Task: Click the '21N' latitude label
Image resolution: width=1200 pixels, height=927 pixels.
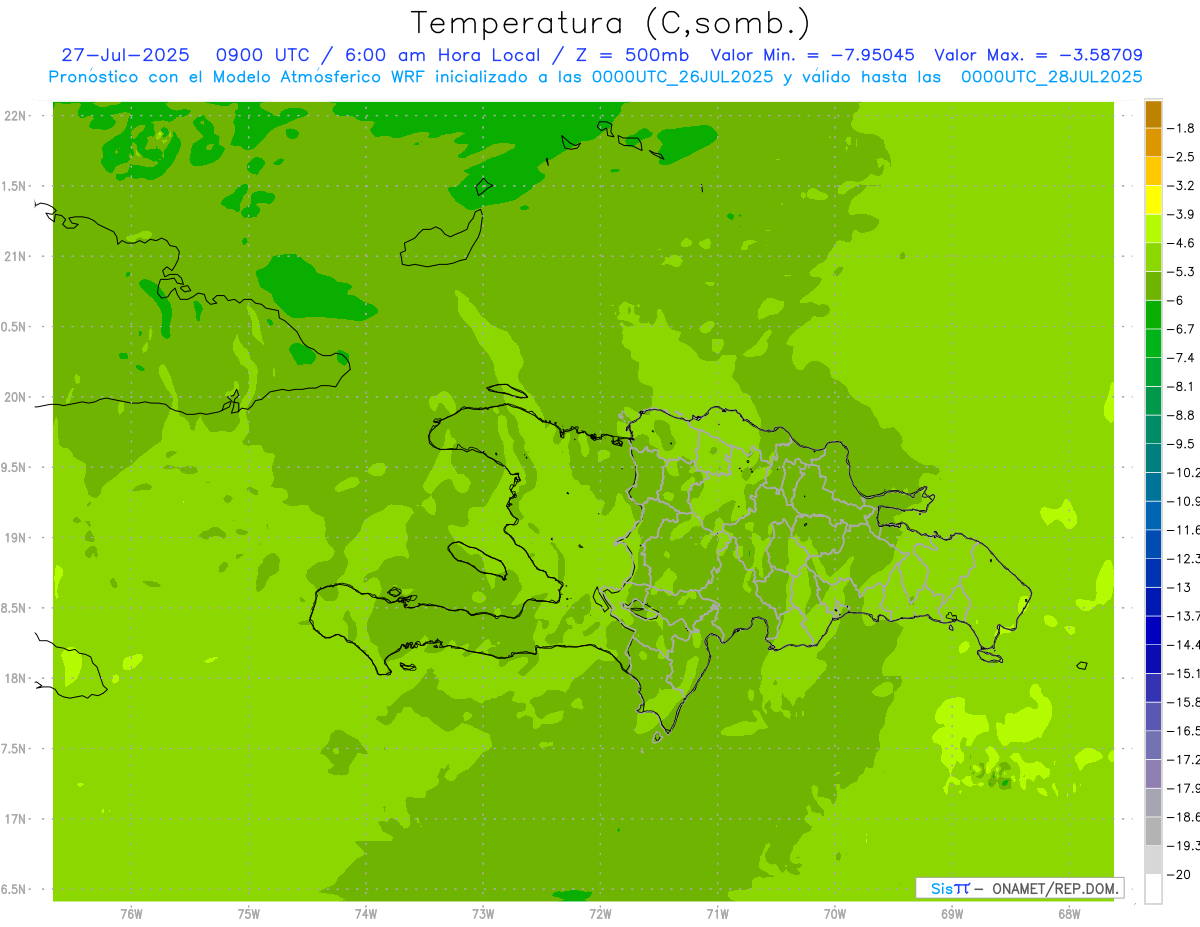Action: 16,257
